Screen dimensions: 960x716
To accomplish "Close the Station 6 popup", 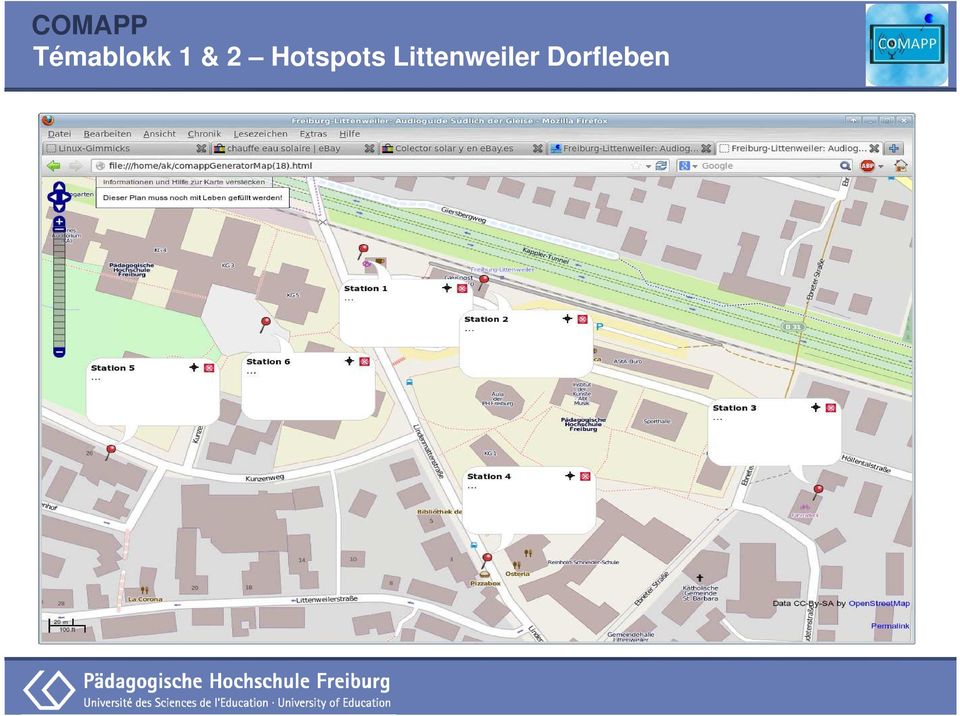I will [x=364, y=362].
